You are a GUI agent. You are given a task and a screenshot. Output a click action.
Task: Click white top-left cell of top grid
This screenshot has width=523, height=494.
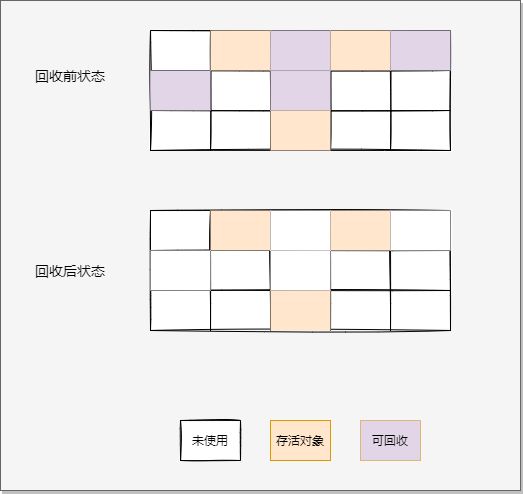point(180,50)
